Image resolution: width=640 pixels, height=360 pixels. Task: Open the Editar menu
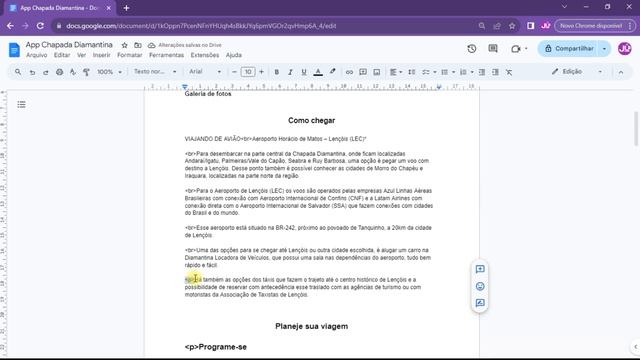point(62,55)
